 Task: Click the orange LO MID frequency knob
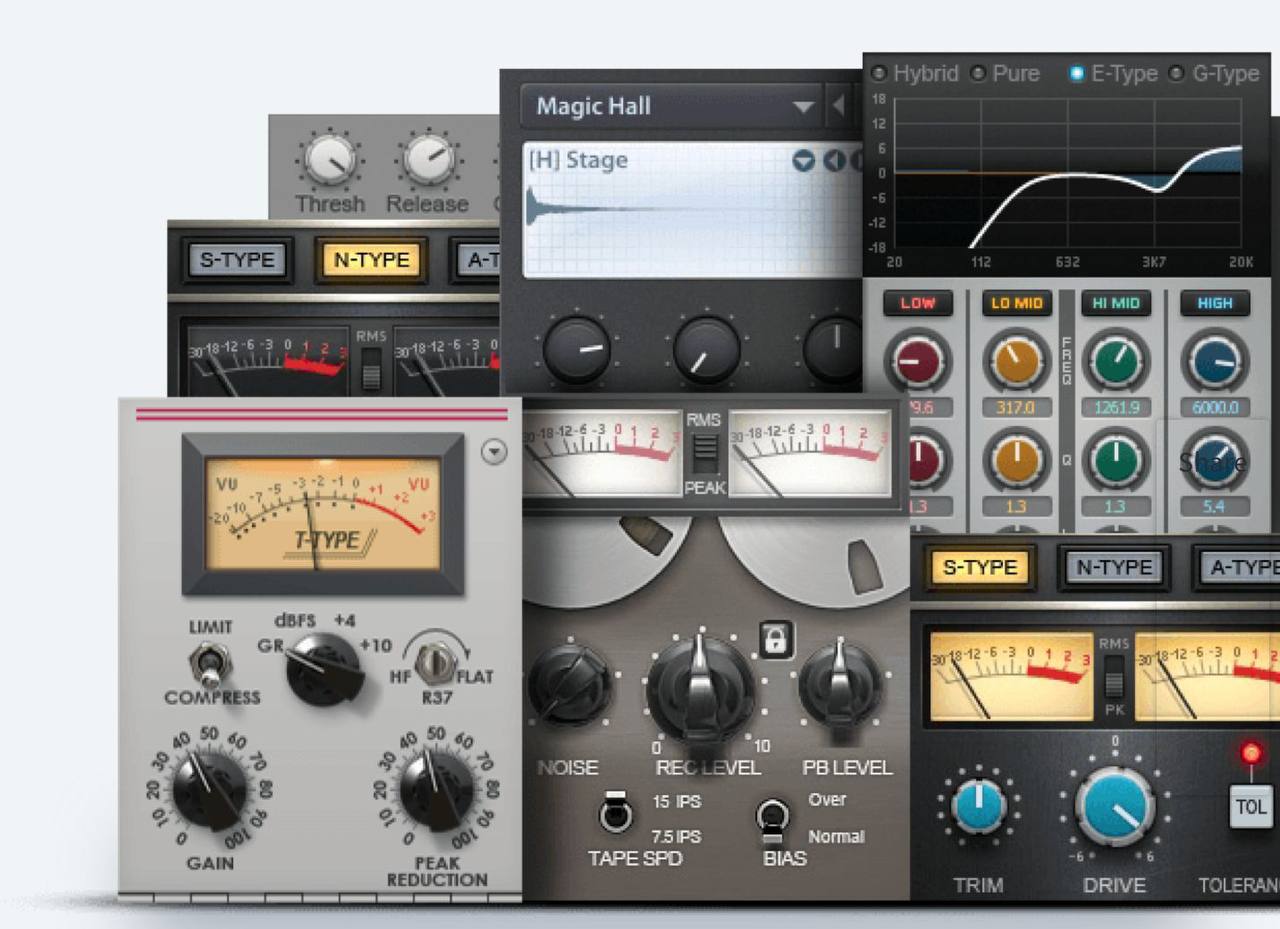1016,361
